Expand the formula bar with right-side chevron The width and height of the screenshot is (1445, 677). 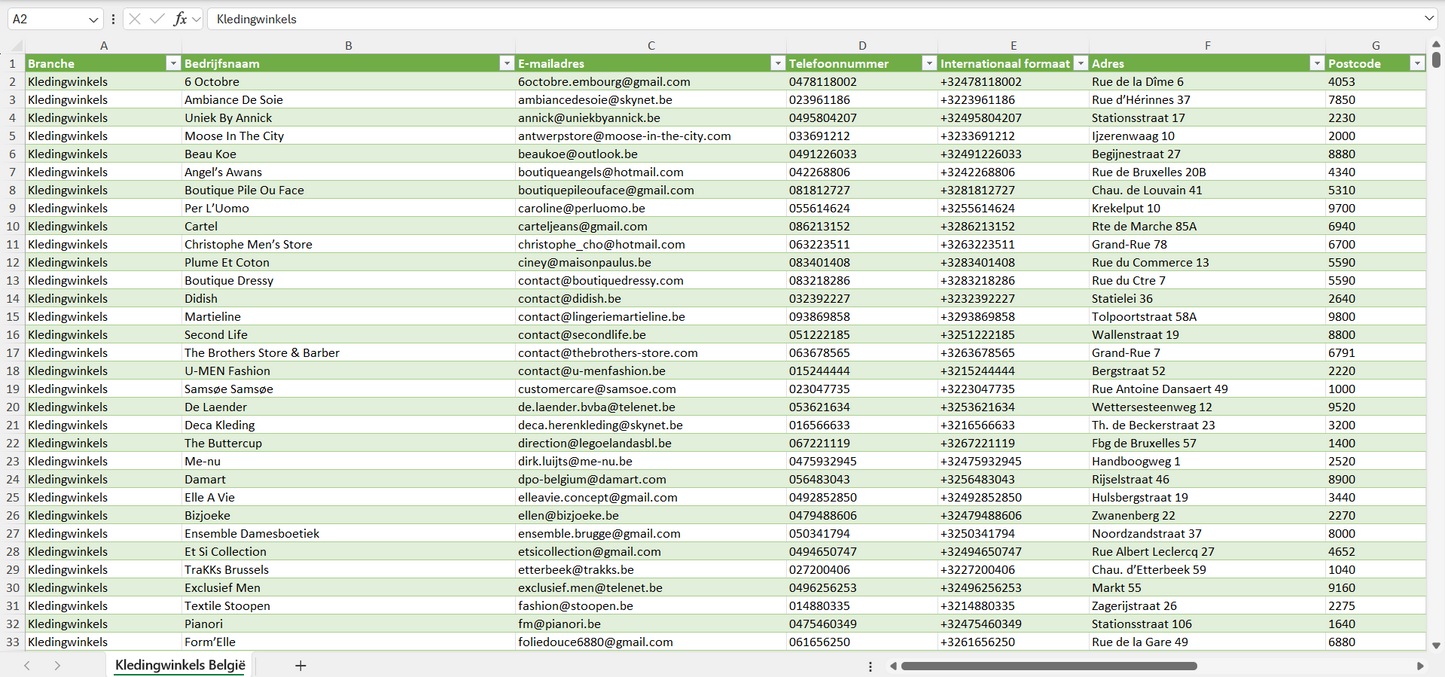1429,19
